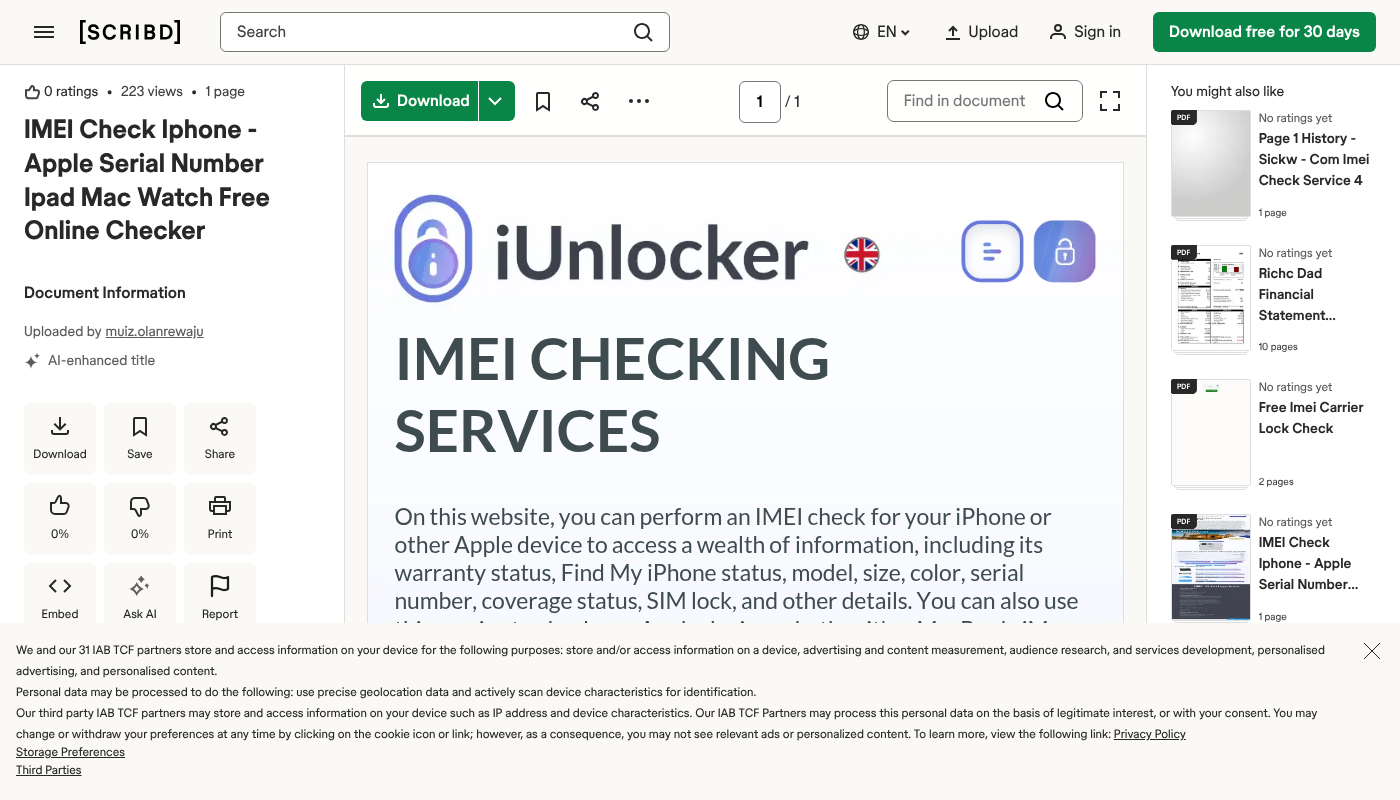Enter fullscreen document view

tap(1110, 101)
